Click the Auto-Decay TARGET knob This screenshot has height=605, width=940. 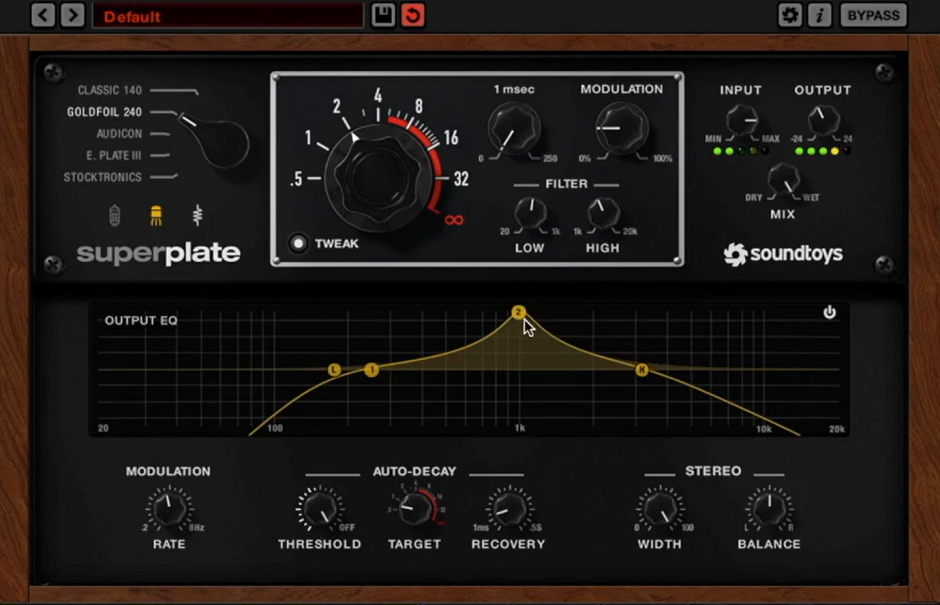tap(414, 508)
